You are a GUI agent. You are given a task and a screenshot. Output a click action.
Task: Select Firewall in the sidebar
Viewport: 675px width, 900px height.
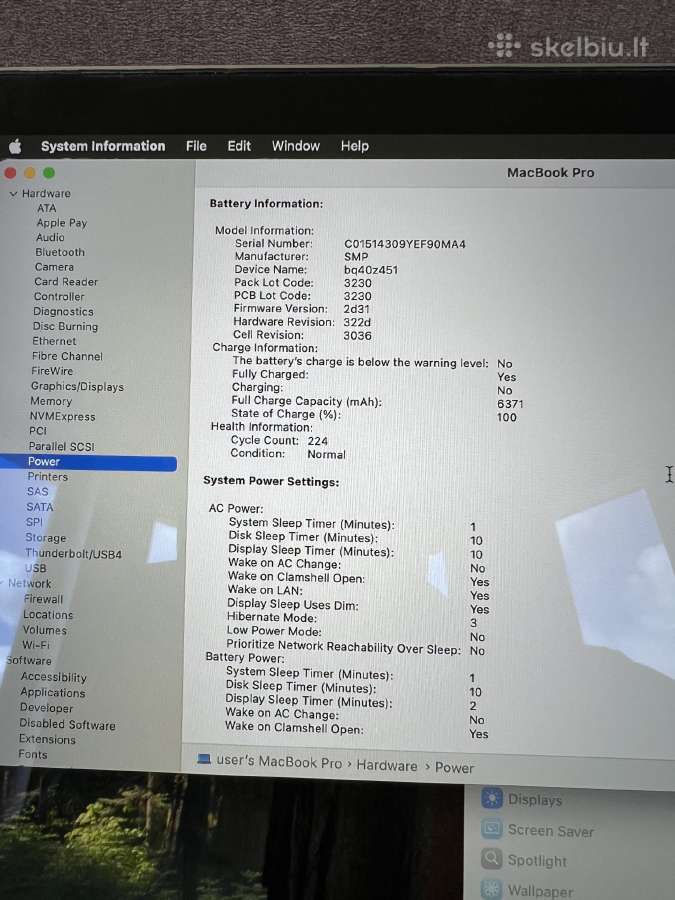click(x=43, y=599)
